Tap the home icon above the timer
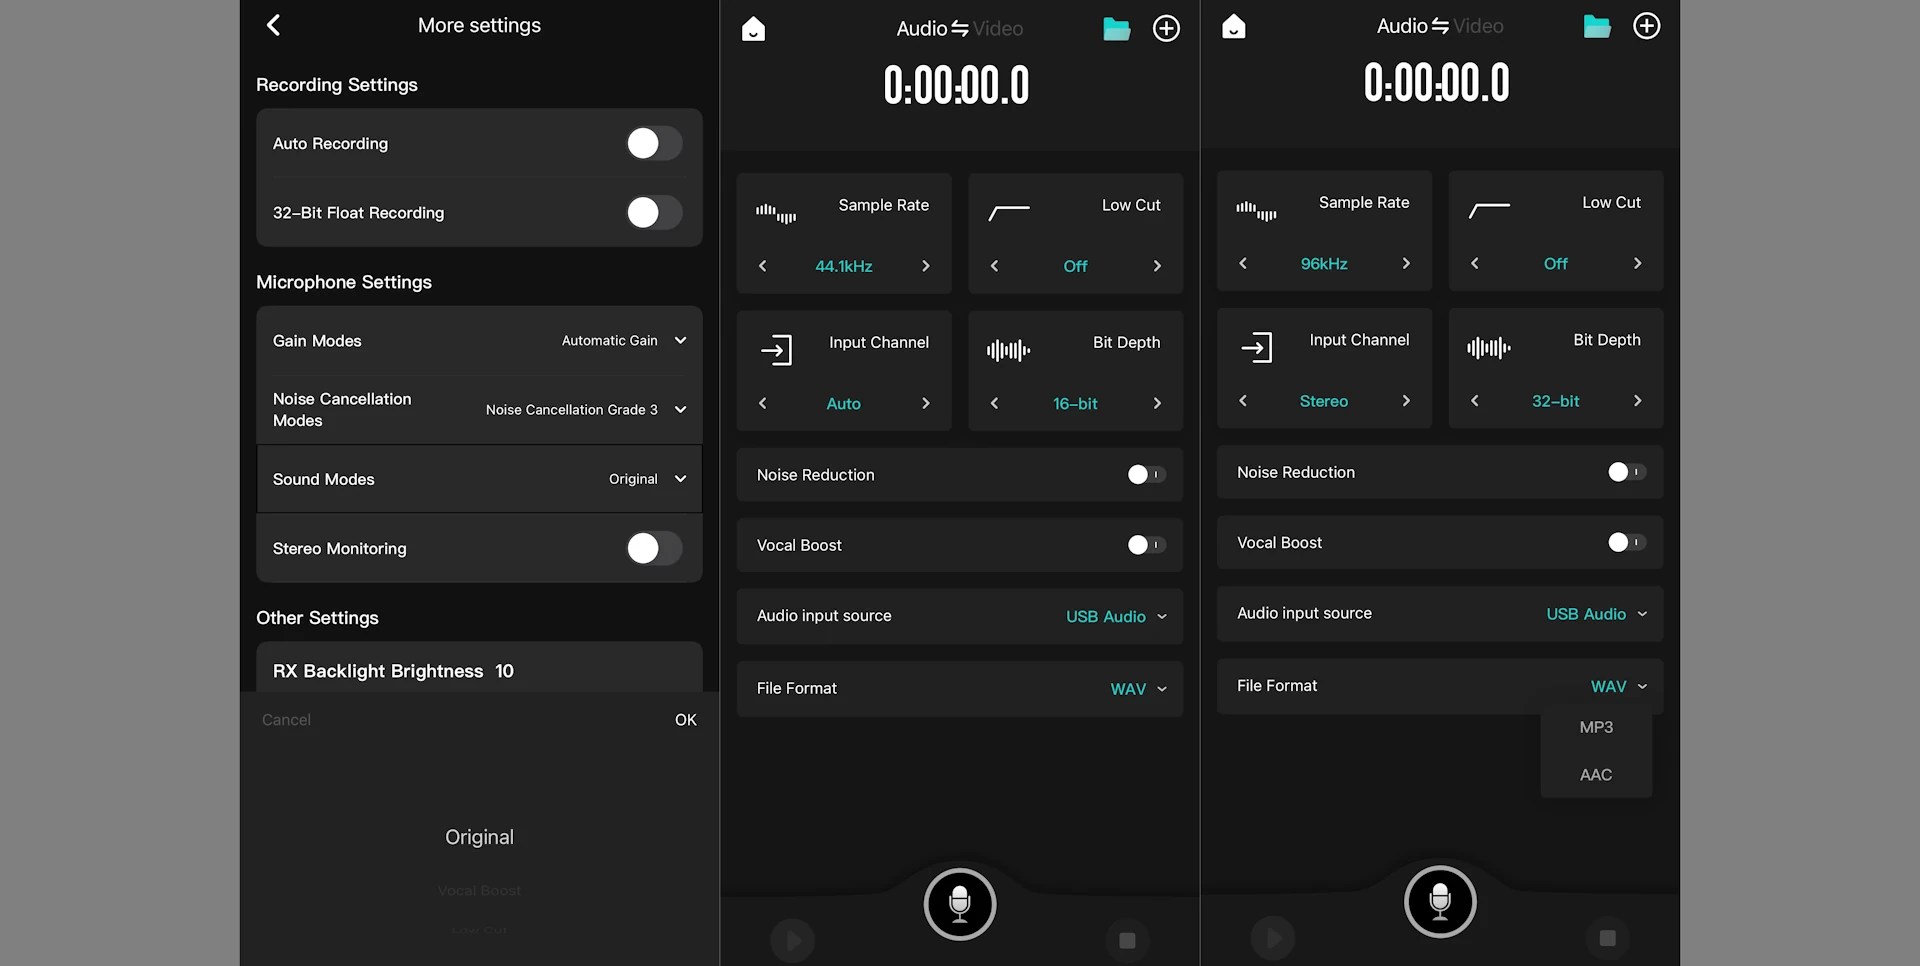The height and width of the screenshot is (966, 1920). tap(753, 28)
